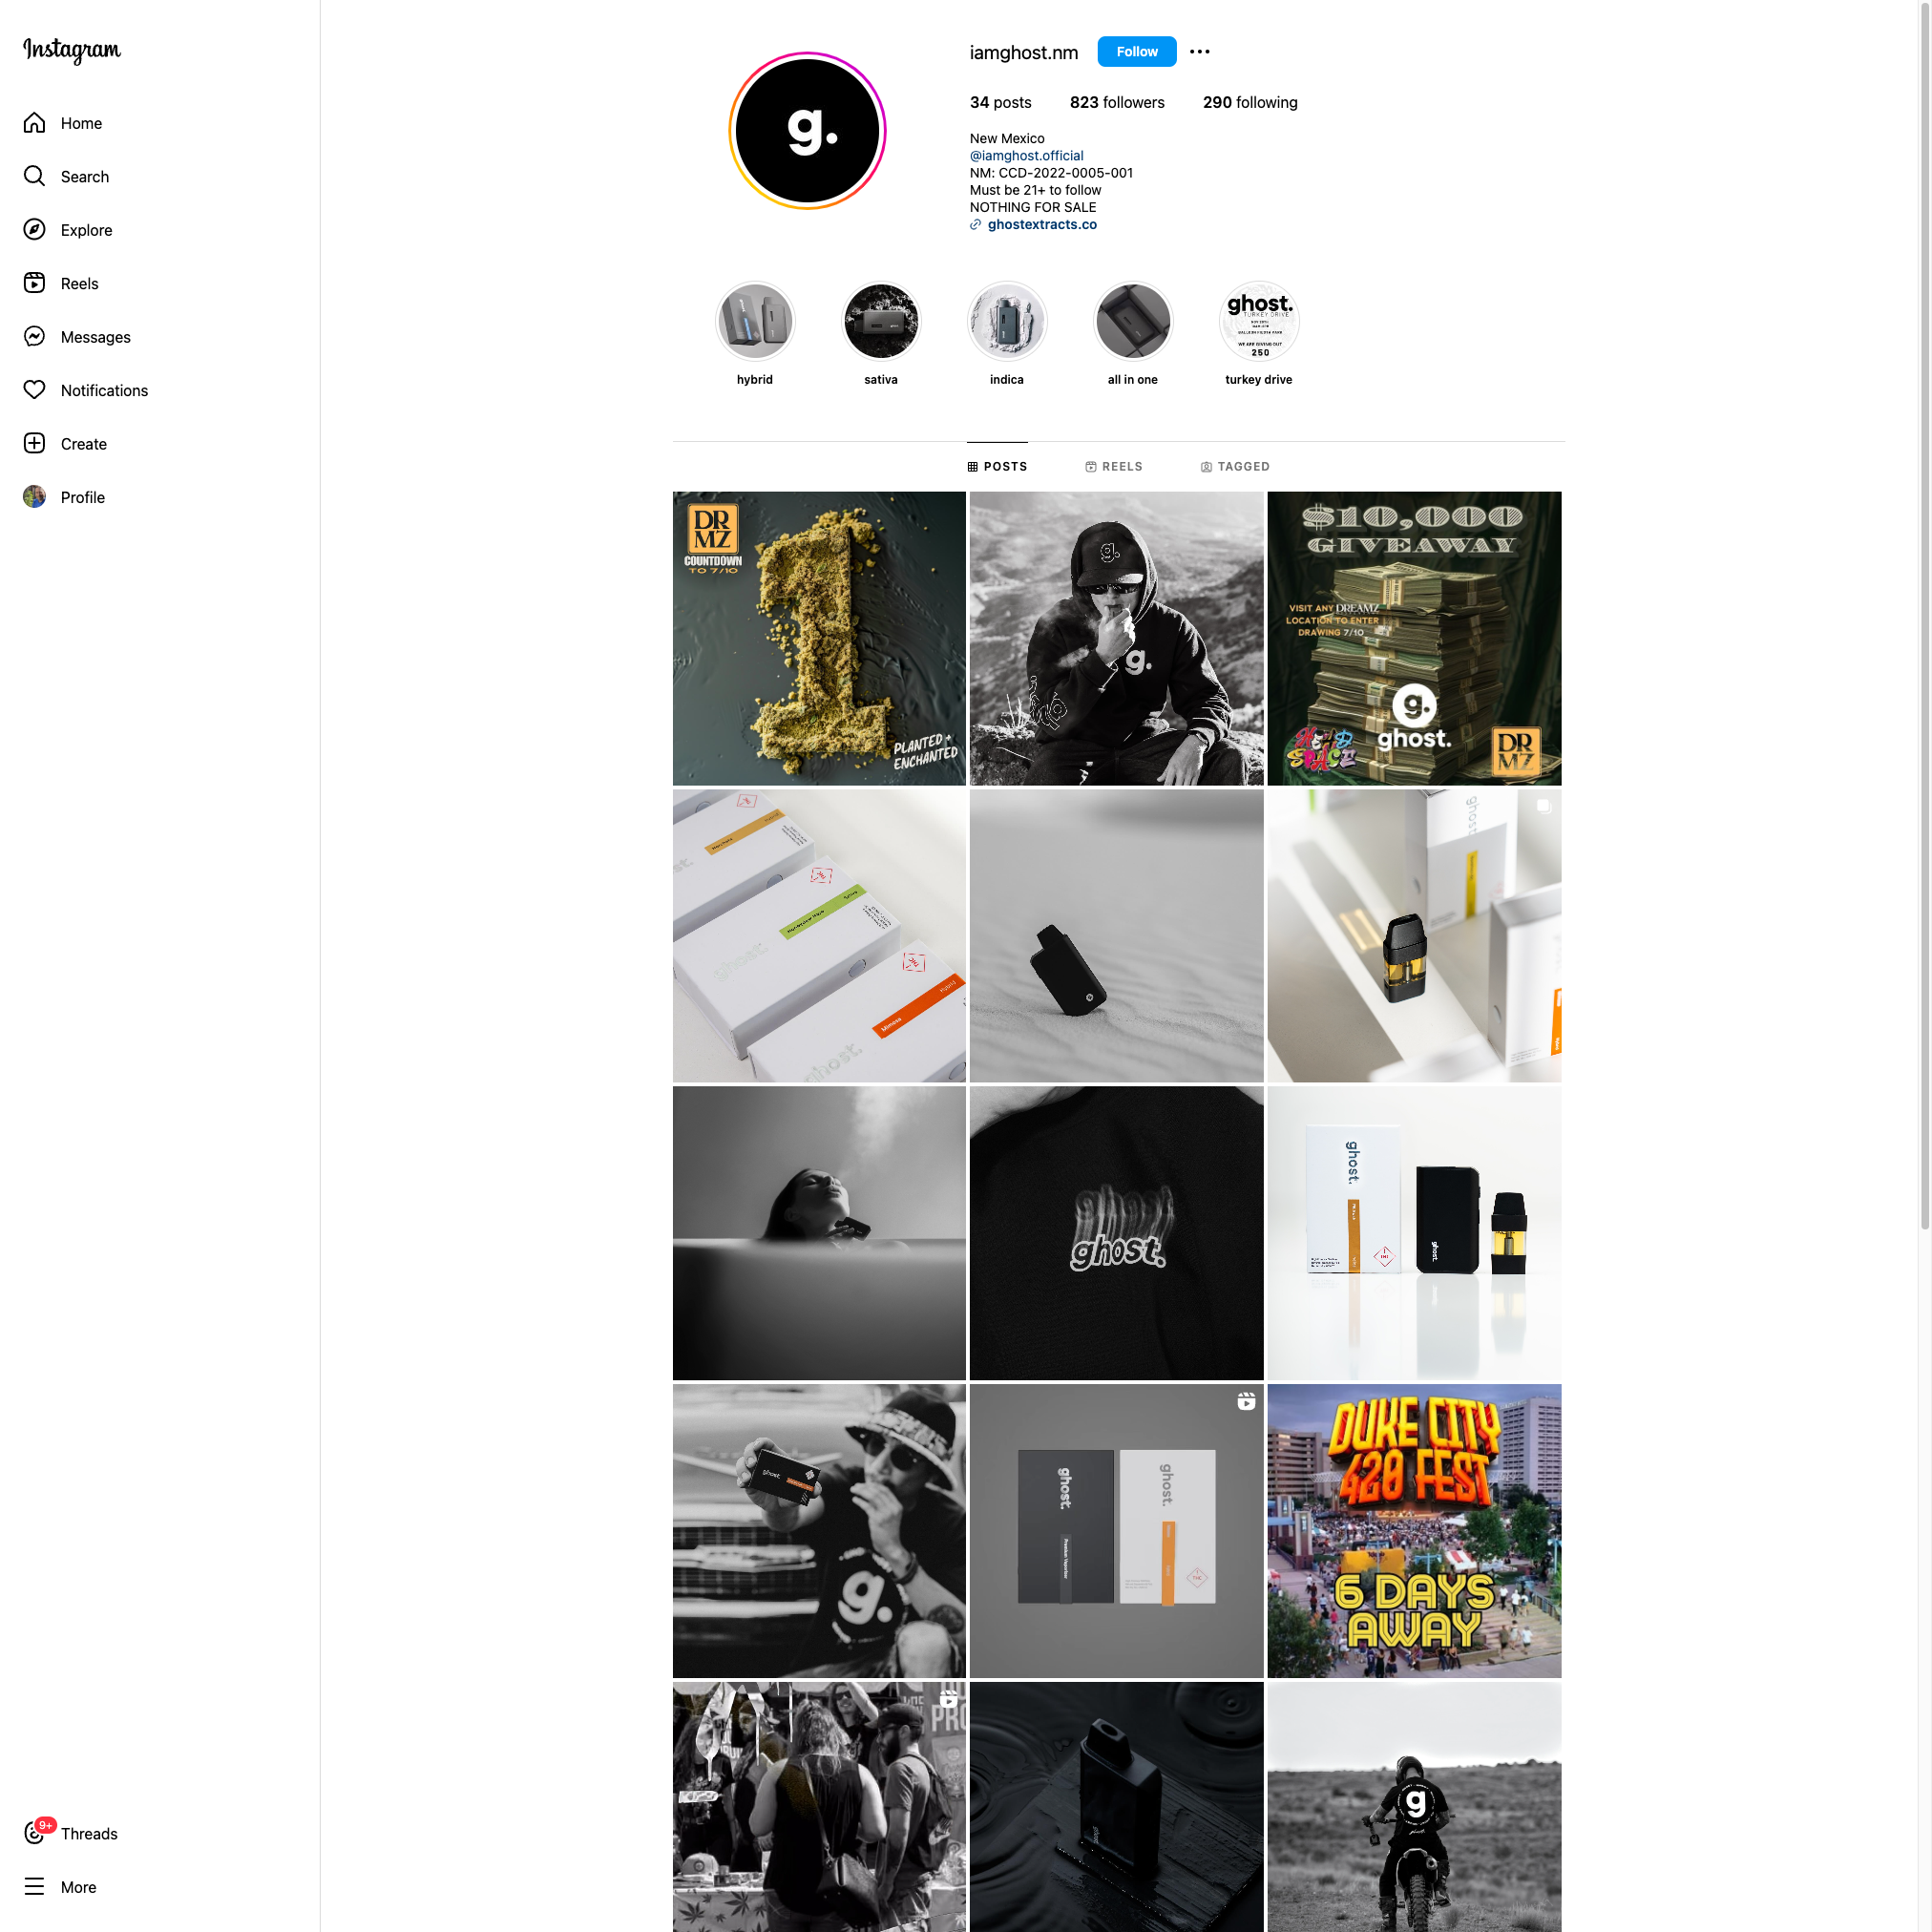
Task: Switch to the Reels tab
Action: pos(1114,467)
